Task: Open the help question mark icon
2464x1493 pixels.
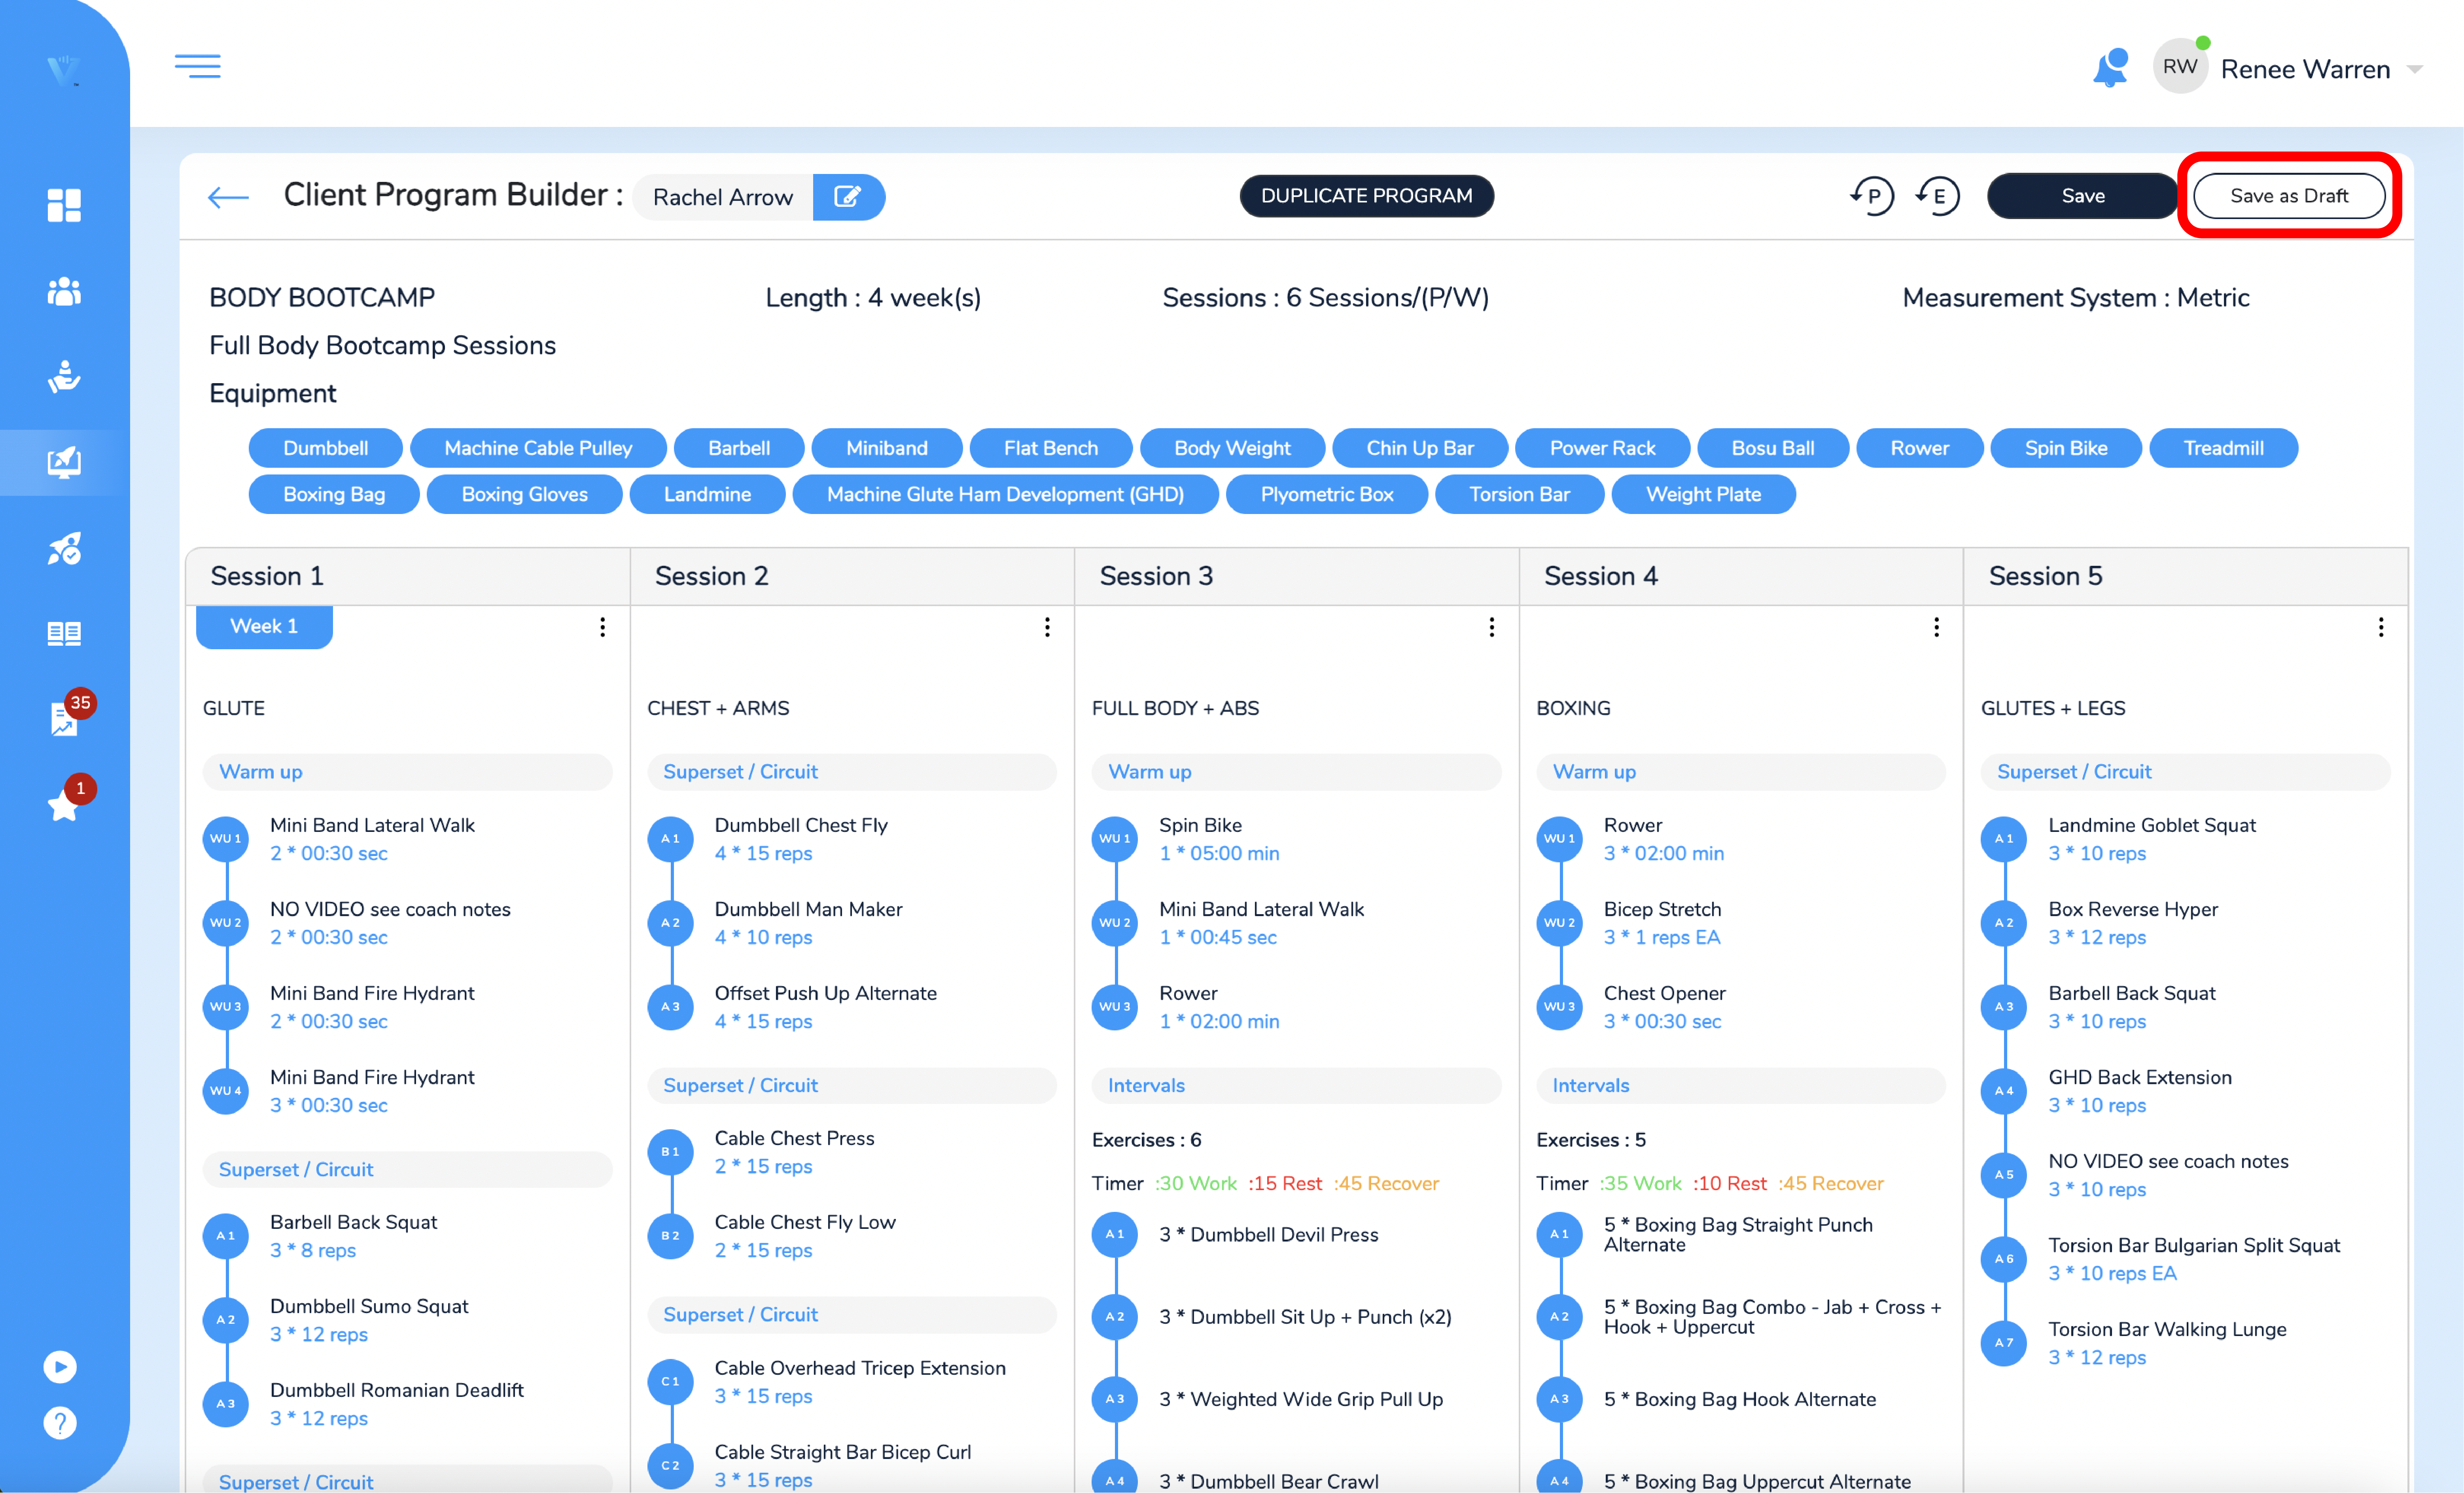Action: tap(60, 1423)
